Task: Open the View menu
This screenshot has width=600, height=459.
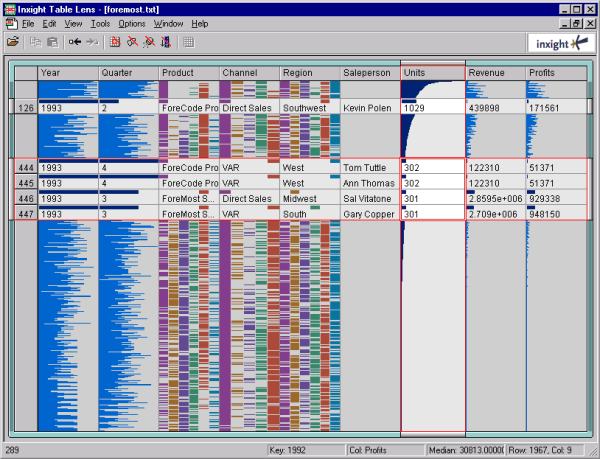Action: [x=73, y=24]
